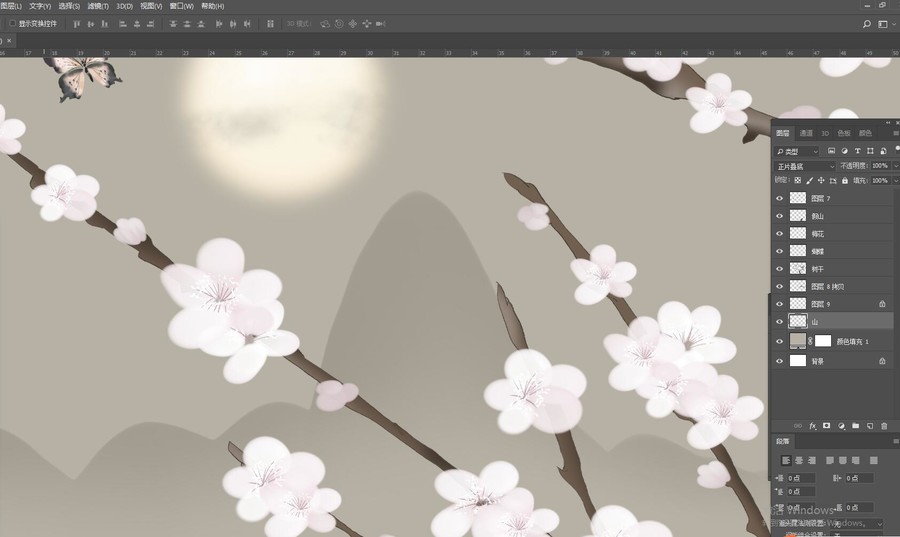Image resolution: width=900 pixels, height=537 pixels.
Task: Toggle lock image pixels brush icon
Action: (x=809, y=180)
